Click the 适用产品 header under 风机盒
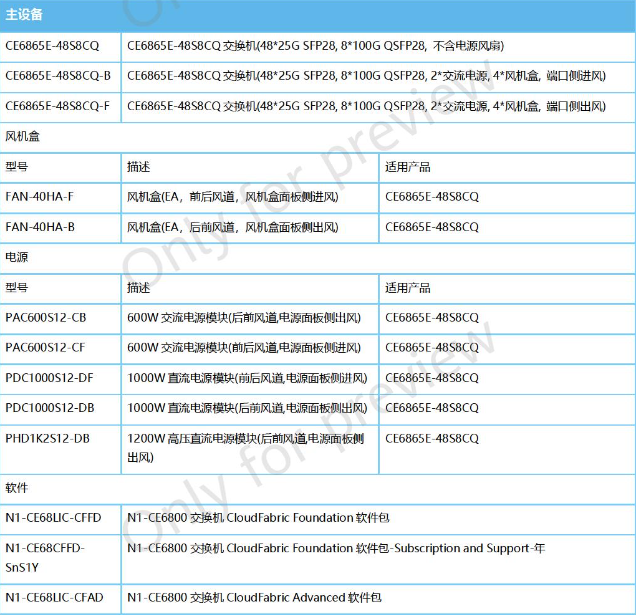The image size is (636, 615). click(407, 167)
